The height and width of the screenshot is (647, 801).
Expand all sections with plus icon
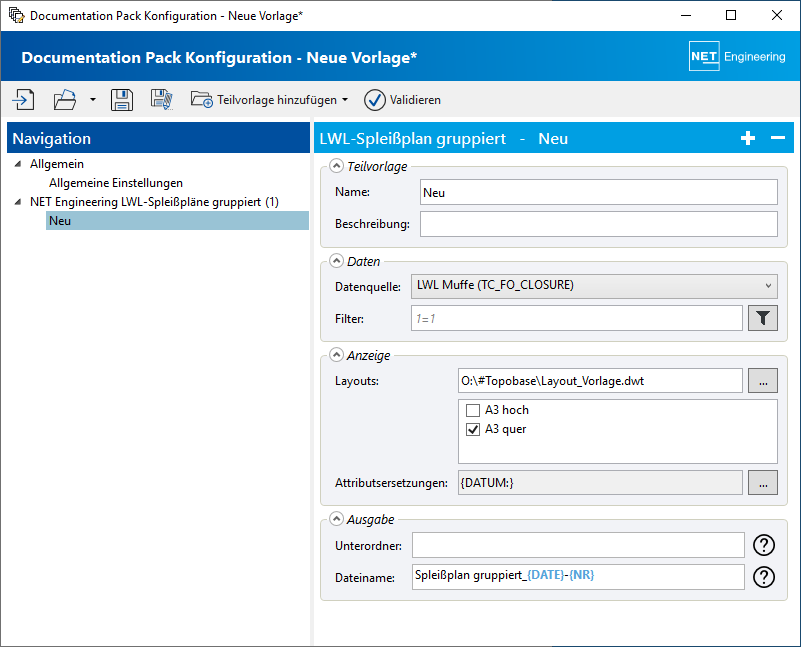click(748, 138)
